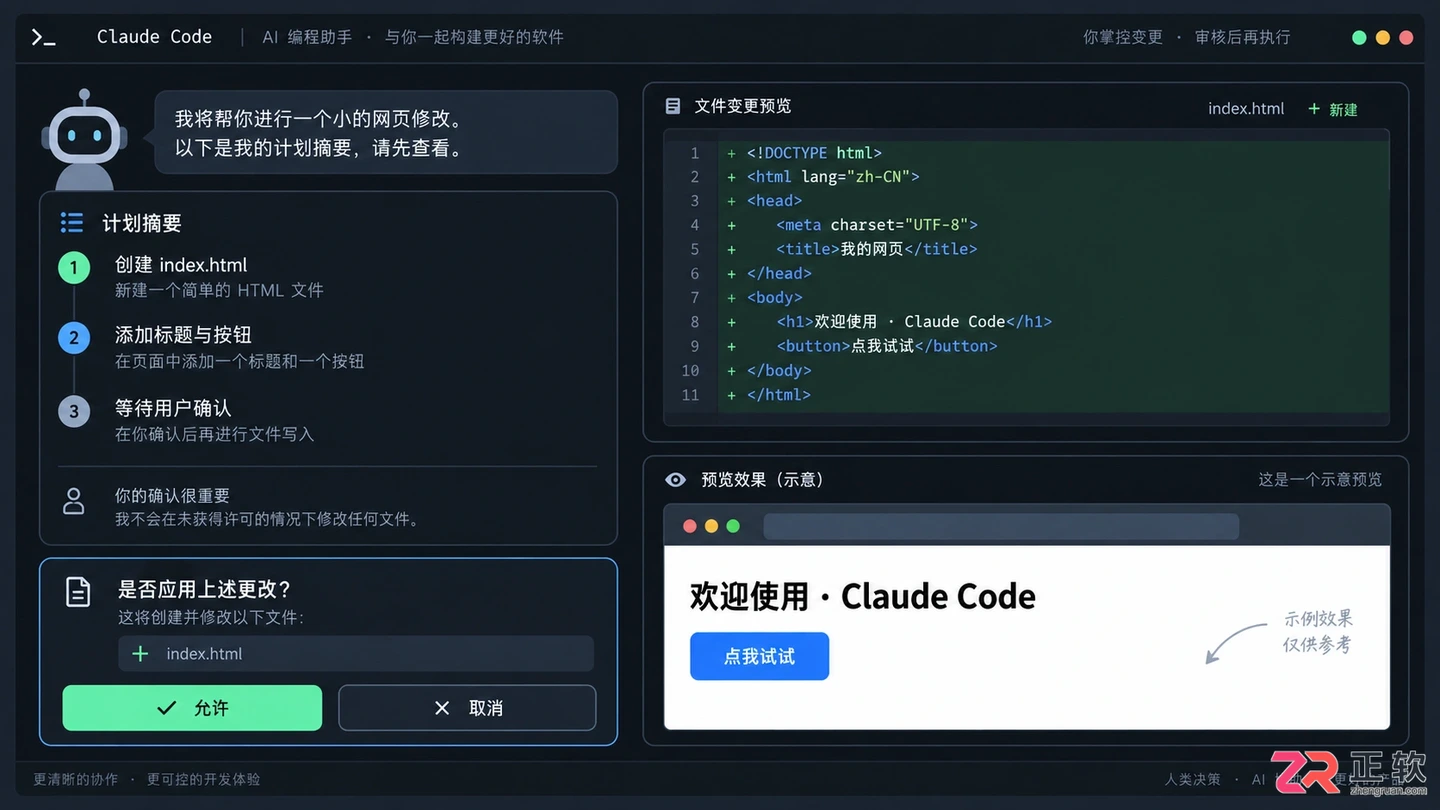Click 你掌控变更 text in header

(x=1123, y=37)
